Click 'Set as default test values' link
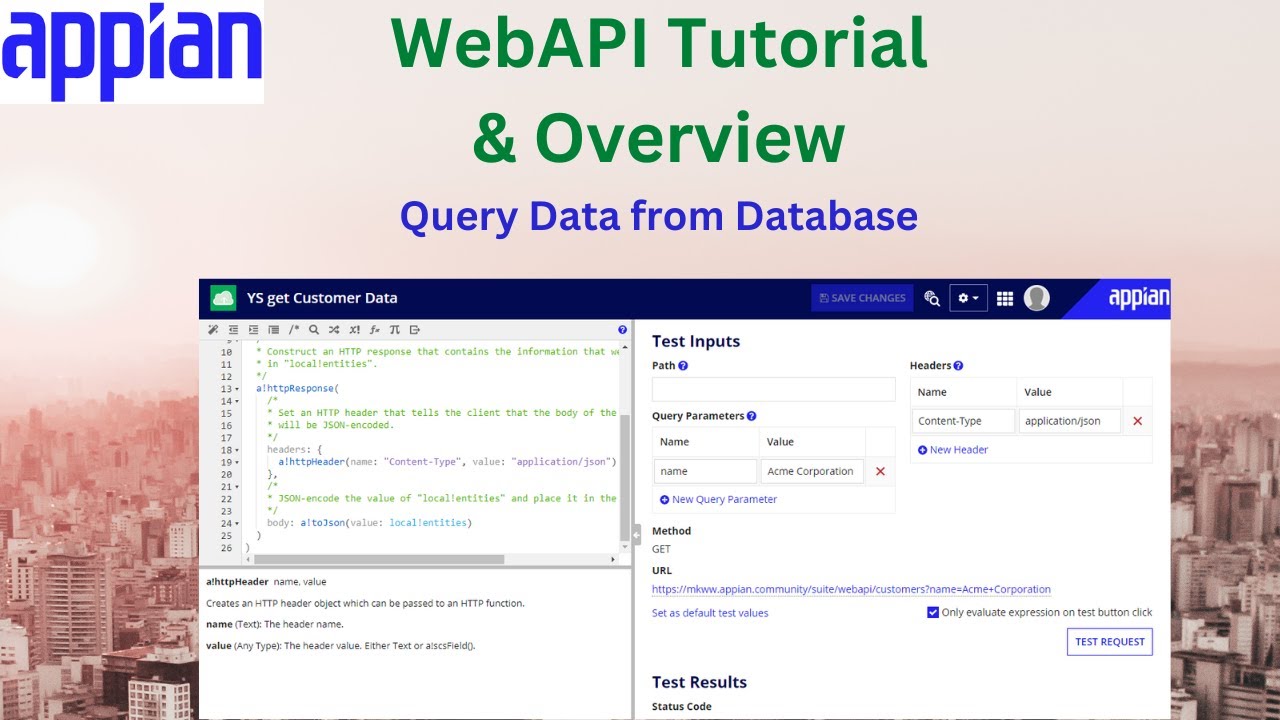The height and width of the screenshot is (720, 1280). (x=710, y=613)
